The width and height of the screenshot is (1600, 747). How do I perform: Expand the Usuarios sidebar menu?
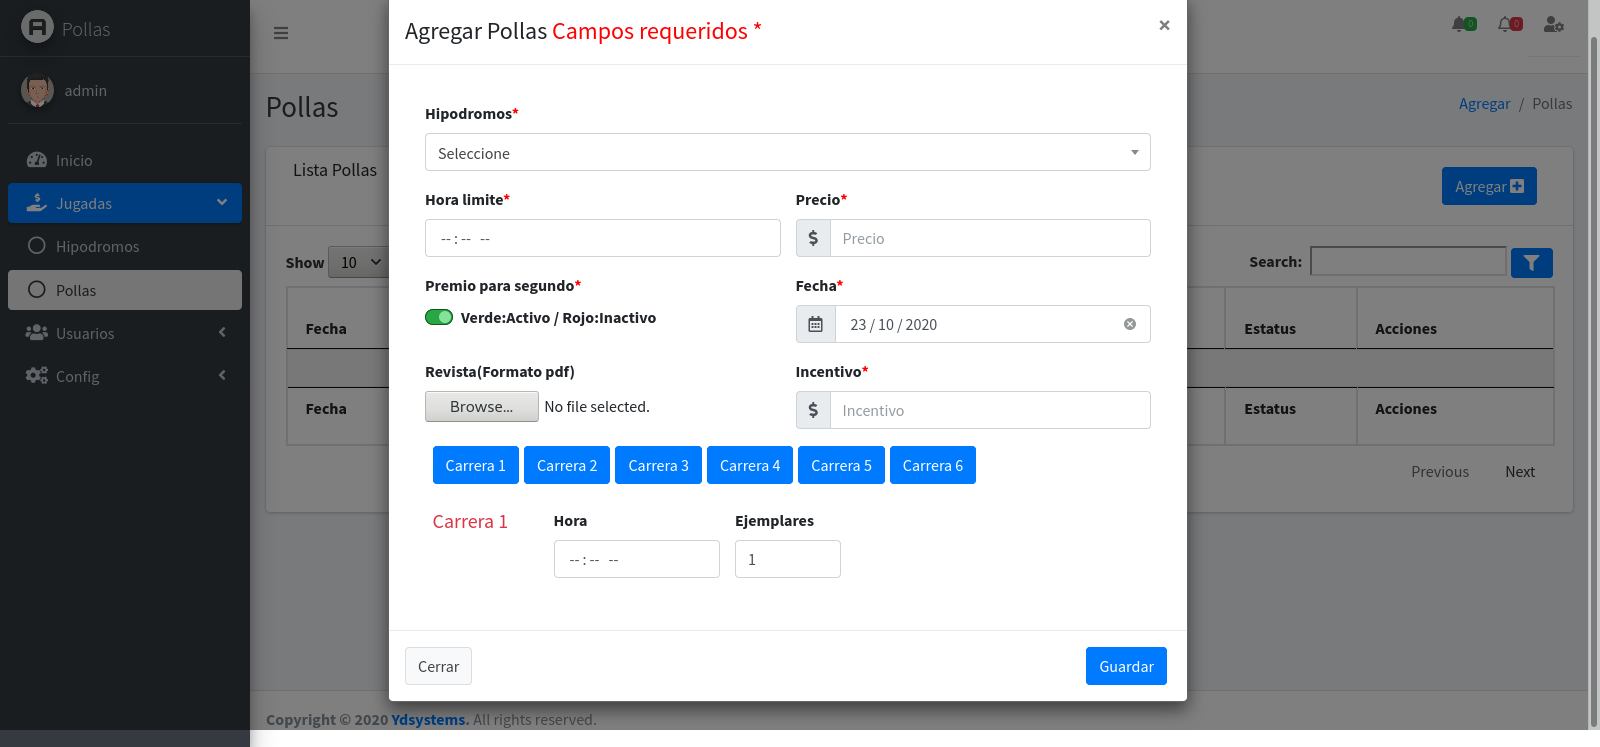point(125,333)
